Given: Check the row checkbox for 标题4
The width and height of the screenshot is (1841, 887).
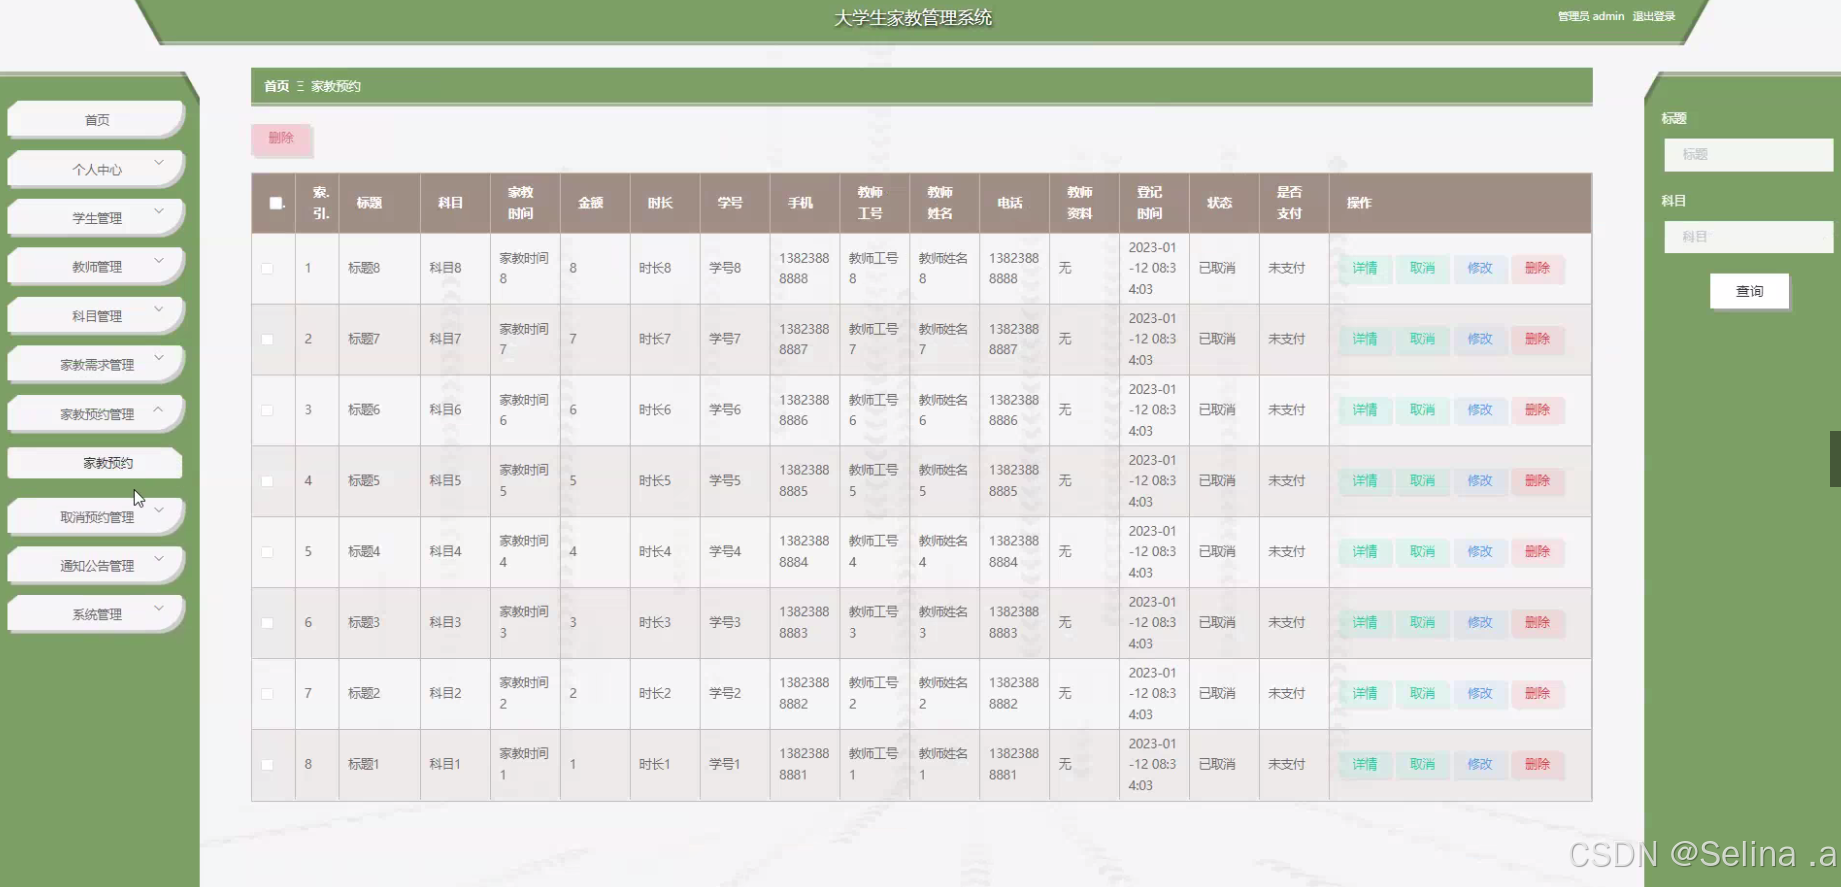Looking at the screenshot, I should tap(267, 552).
